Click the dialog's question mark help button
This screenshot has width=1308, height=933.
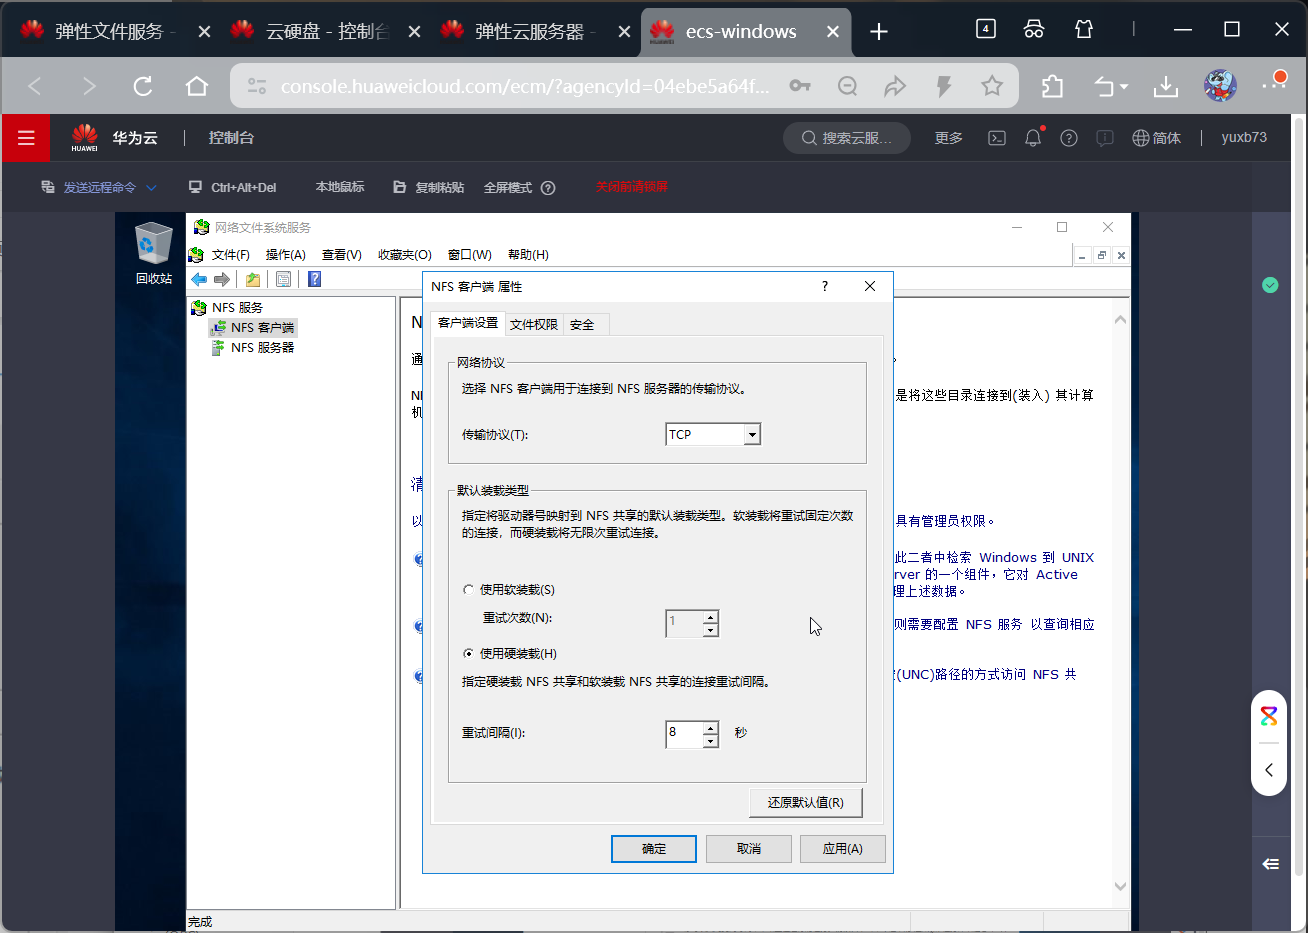pos(825,286)
